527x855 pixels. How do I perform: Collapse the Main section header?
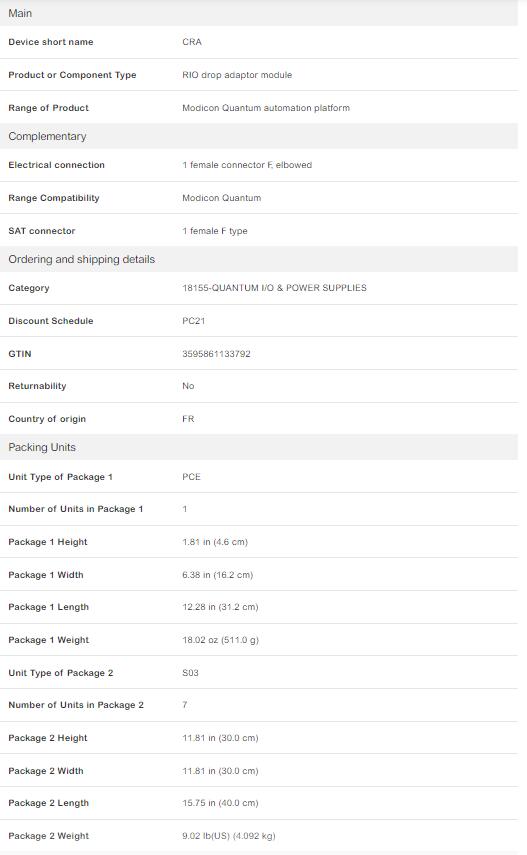259,13
